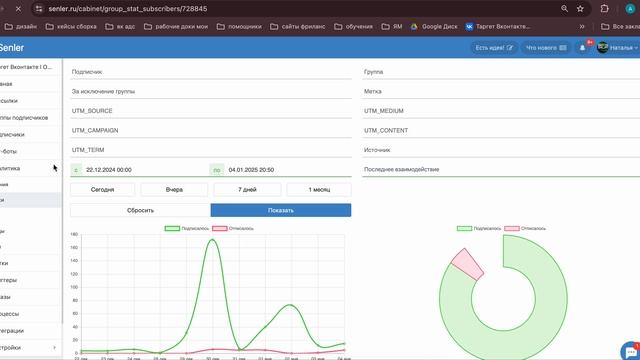Open the Наталья user menu

(x=618, y=48)
